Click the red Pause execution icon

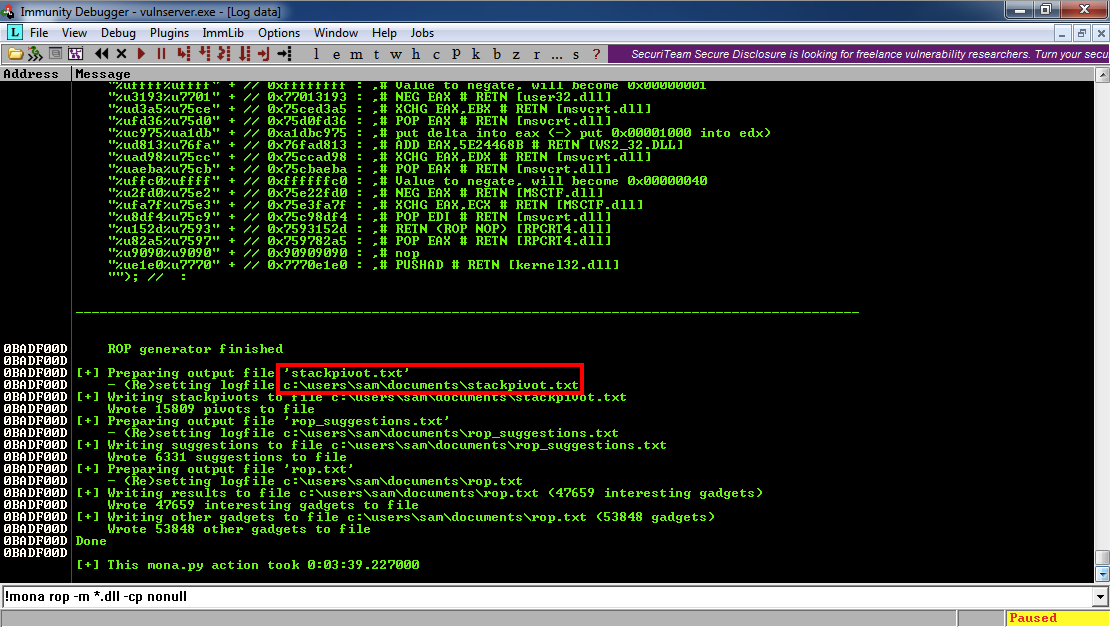(161, 54)
